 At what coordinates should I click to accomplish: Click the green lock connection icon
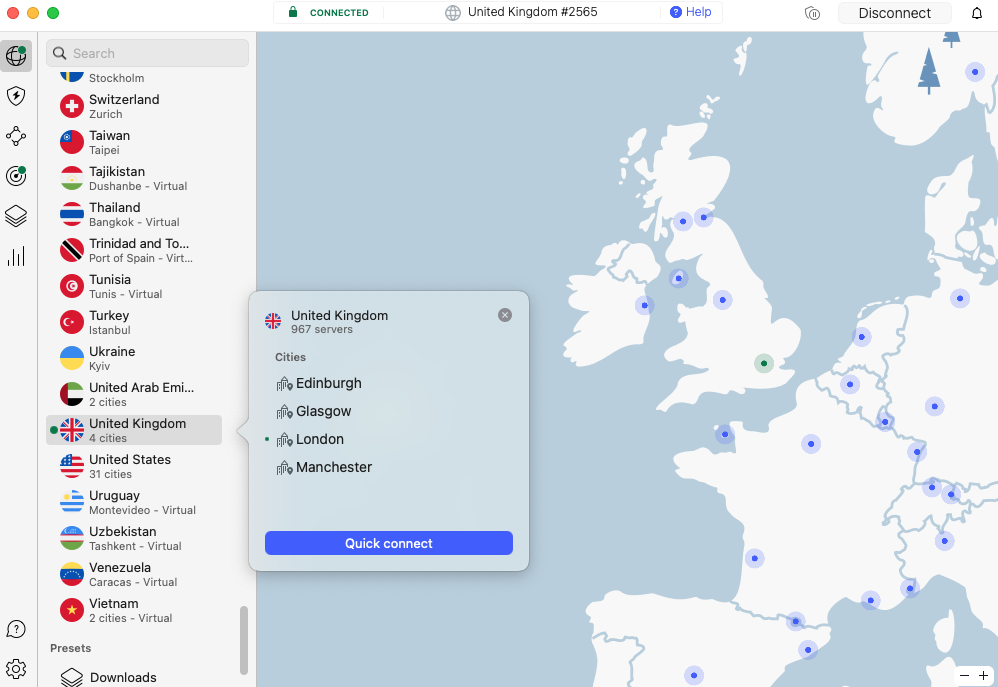(293, 12)
